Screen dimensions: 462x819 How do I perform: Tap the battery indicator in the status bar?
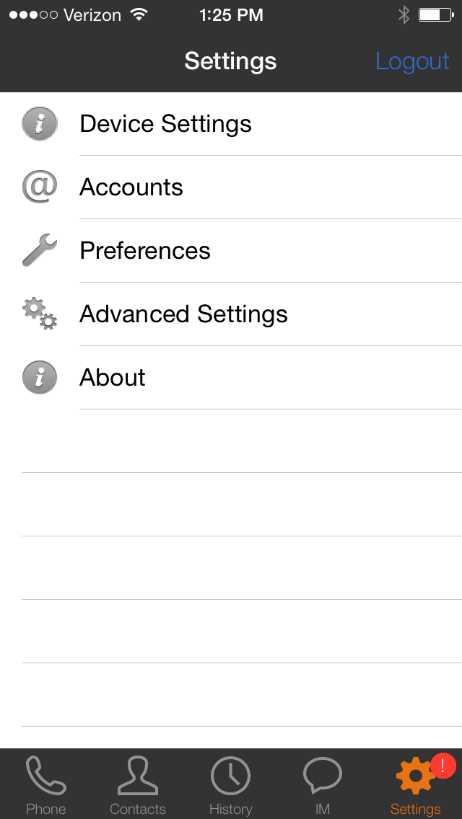[435, 15]
